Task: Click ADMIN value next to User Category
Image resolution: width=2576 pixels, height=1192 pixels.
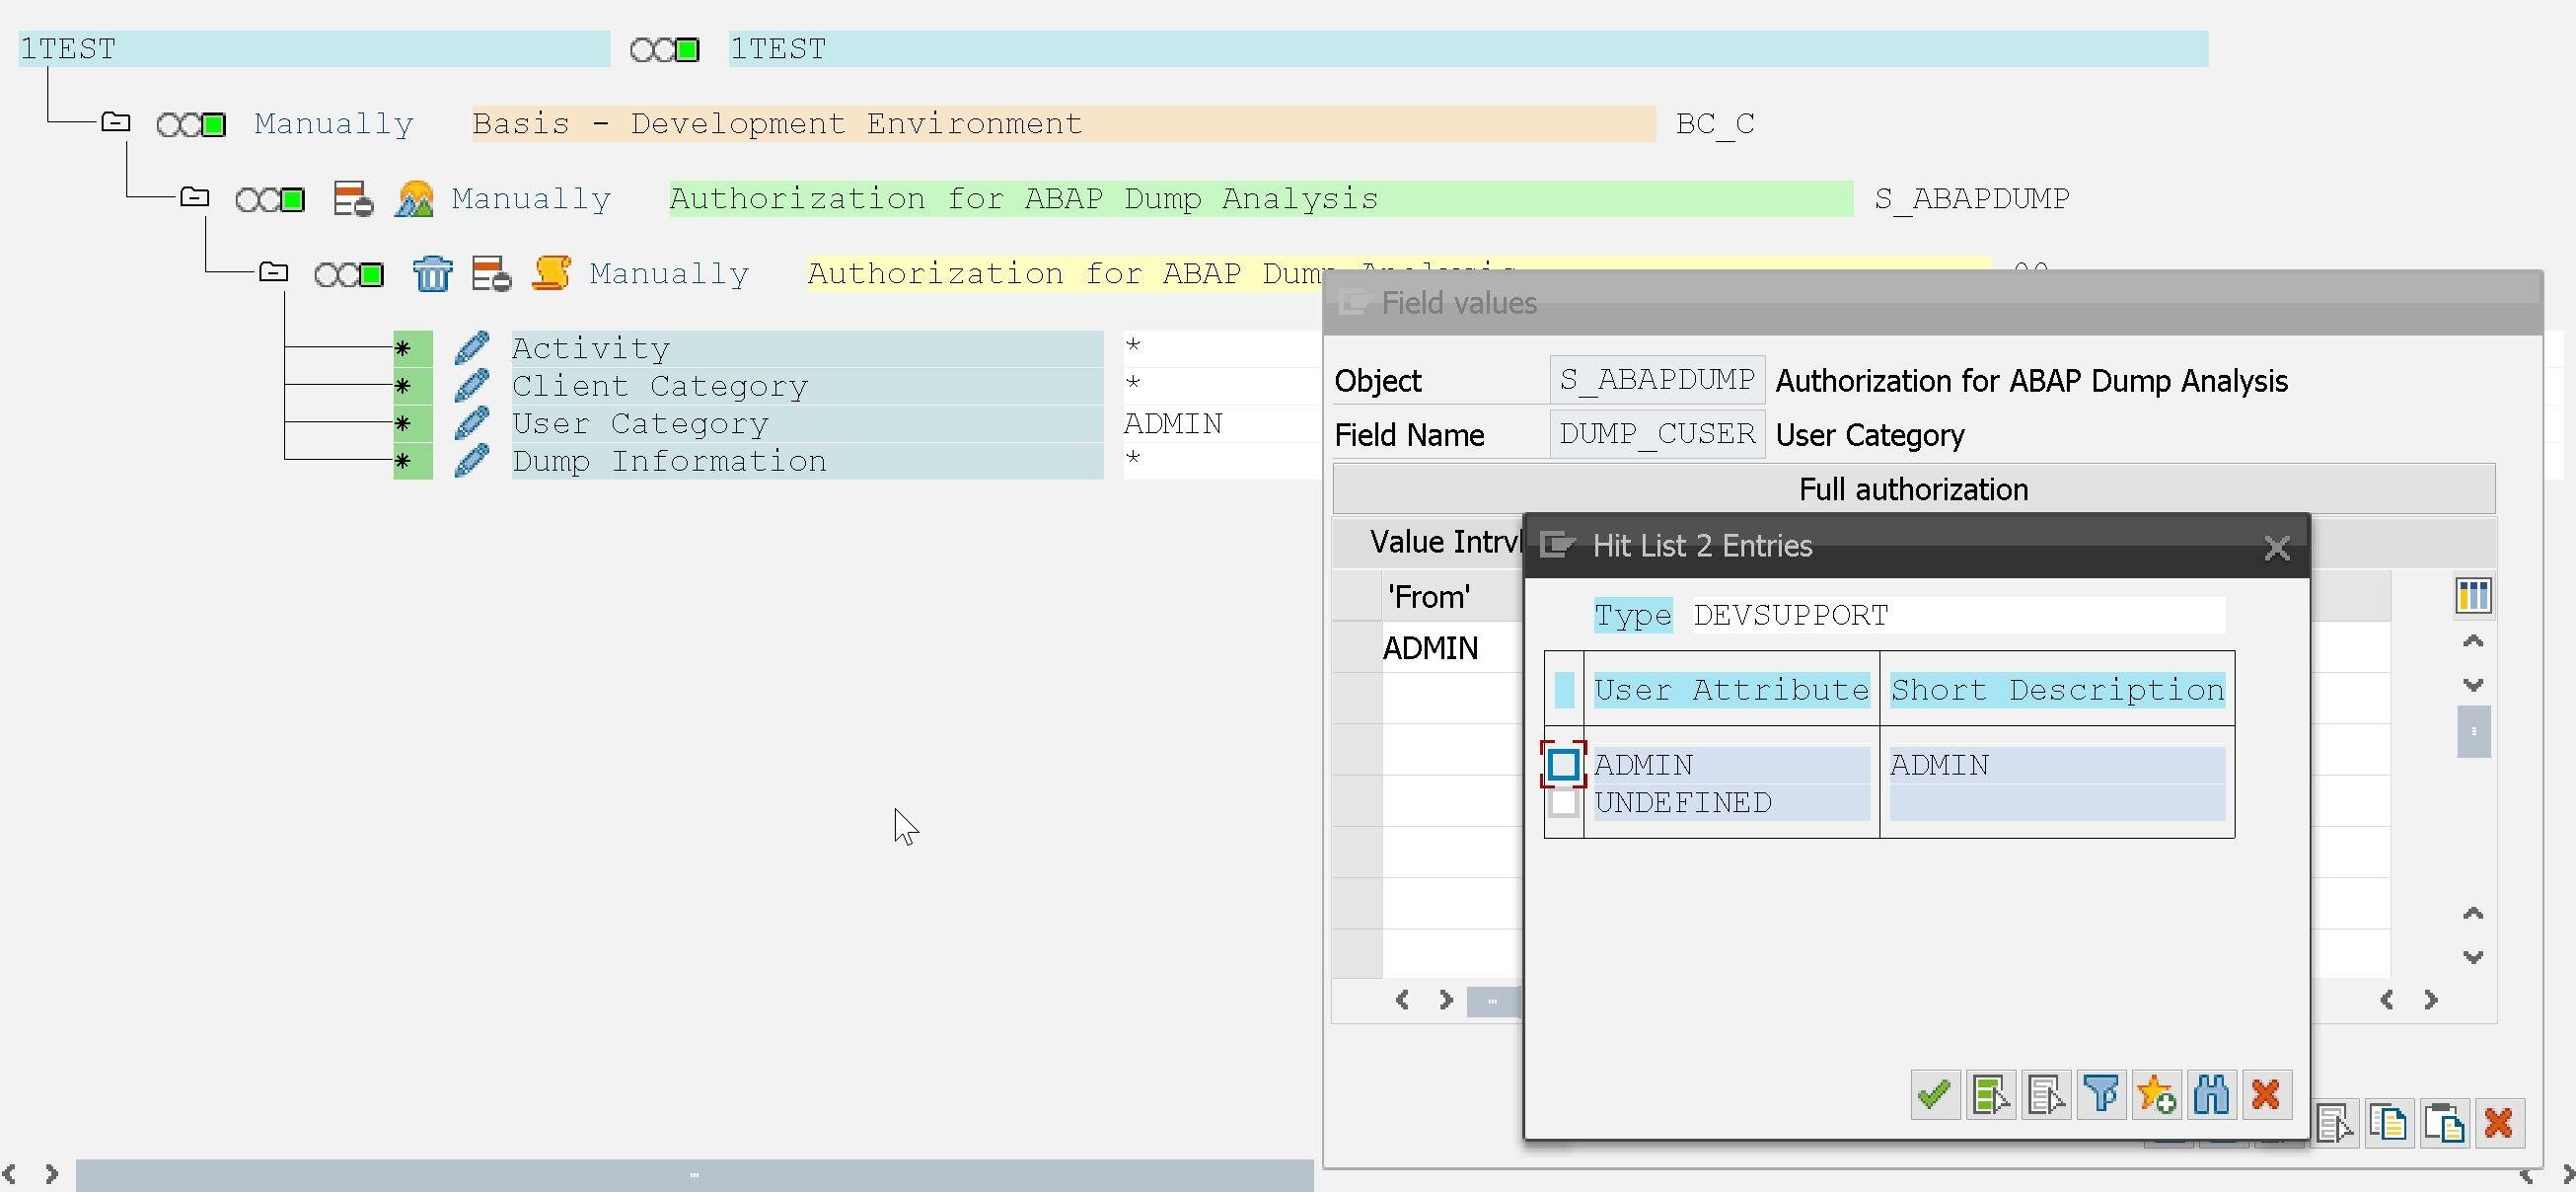Action: [1173, 424]
